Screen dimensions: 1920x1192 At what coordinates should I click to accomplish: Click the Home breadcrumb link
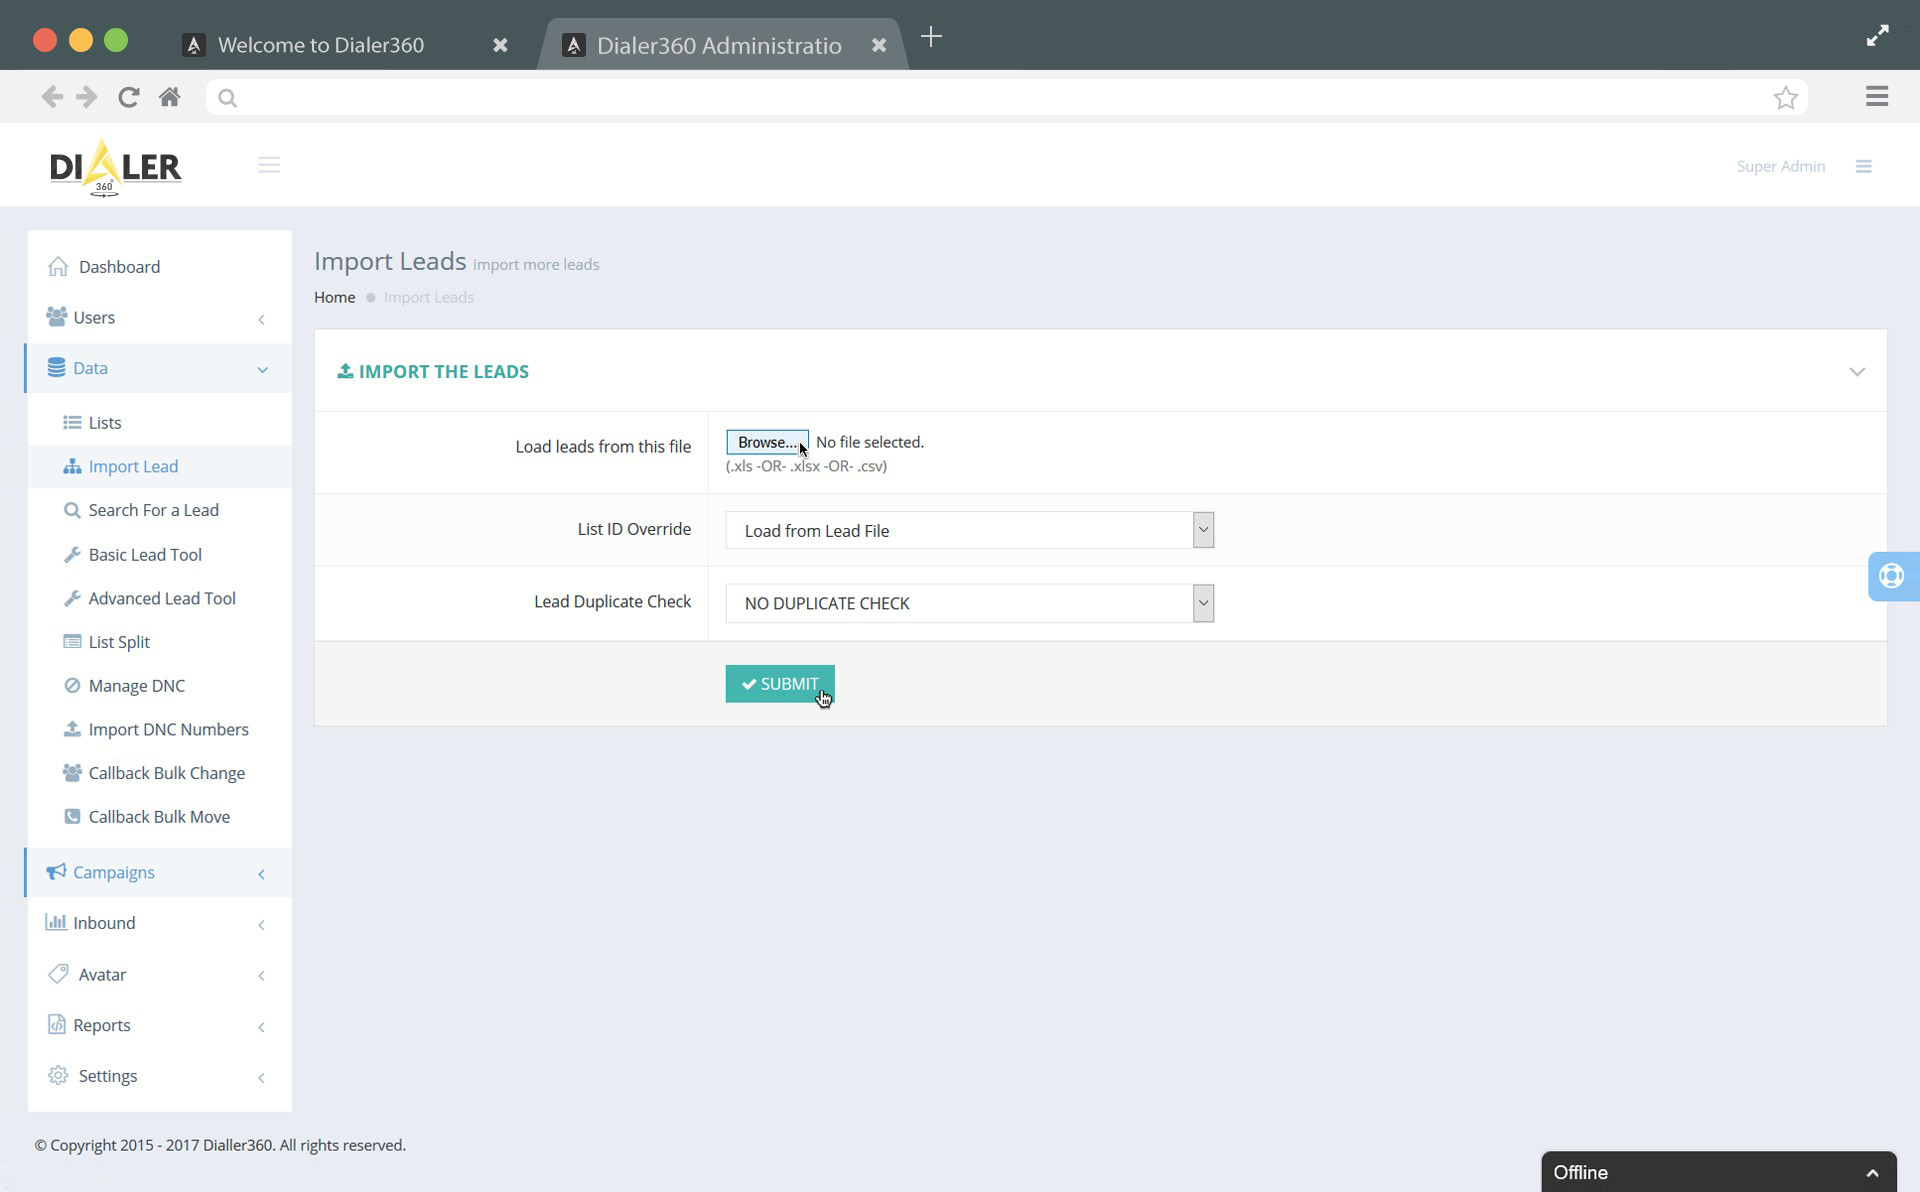[x=334, y=297]
